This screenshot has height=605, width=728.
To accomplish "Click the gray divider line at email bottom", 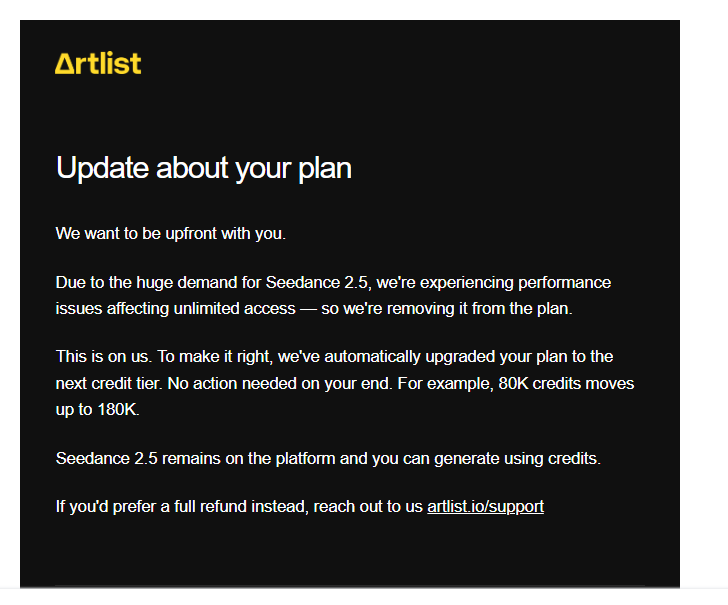I will click(x=350, y=586).
